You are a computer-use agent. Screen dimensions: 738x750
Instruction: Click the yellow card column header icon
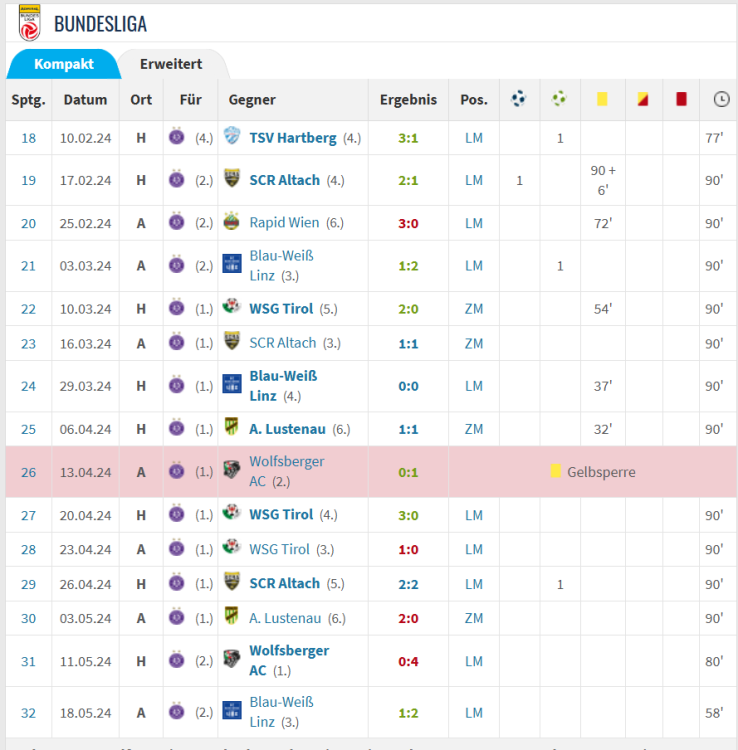tap(602, 99)
